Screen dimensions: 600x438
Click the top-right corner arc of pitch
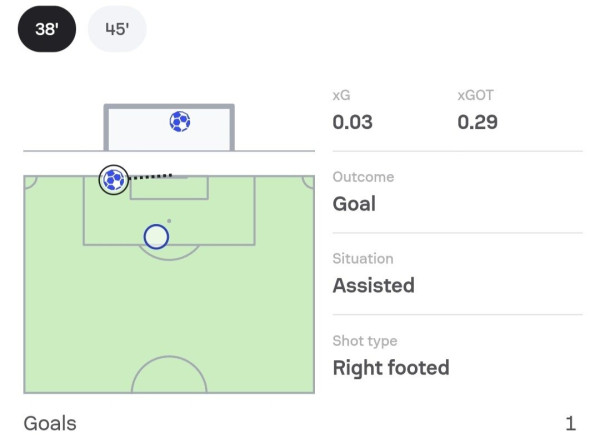(307, 183)
